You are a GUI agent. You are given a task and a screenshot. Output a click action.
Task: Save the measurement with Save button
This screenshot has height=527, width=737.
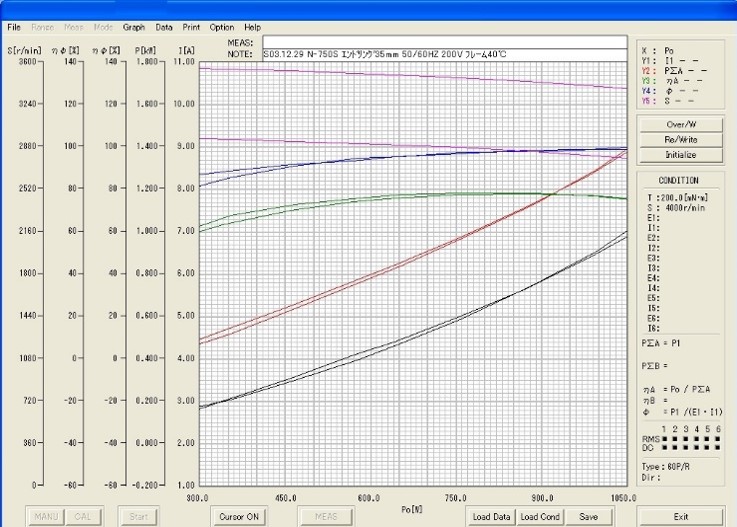click(x=588, y=516)
